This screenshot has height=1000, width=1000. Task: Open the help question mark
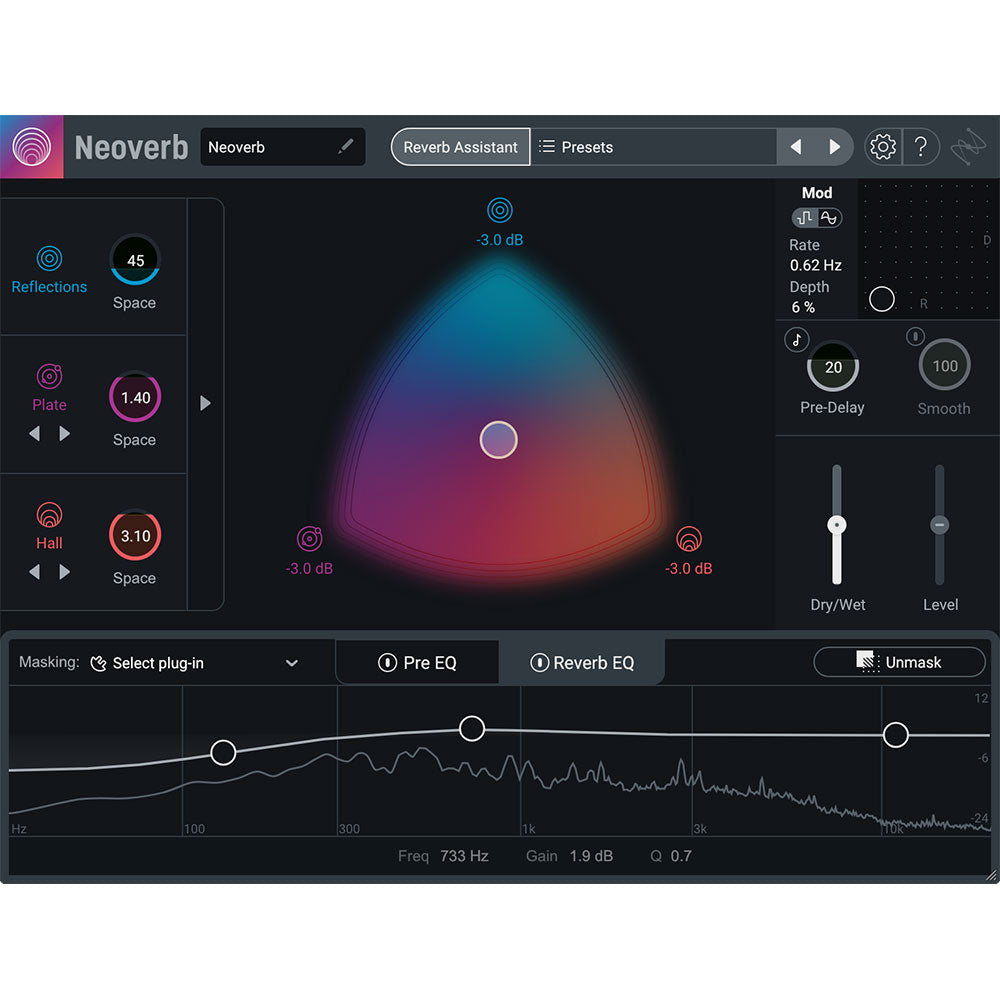click(922, 146)
